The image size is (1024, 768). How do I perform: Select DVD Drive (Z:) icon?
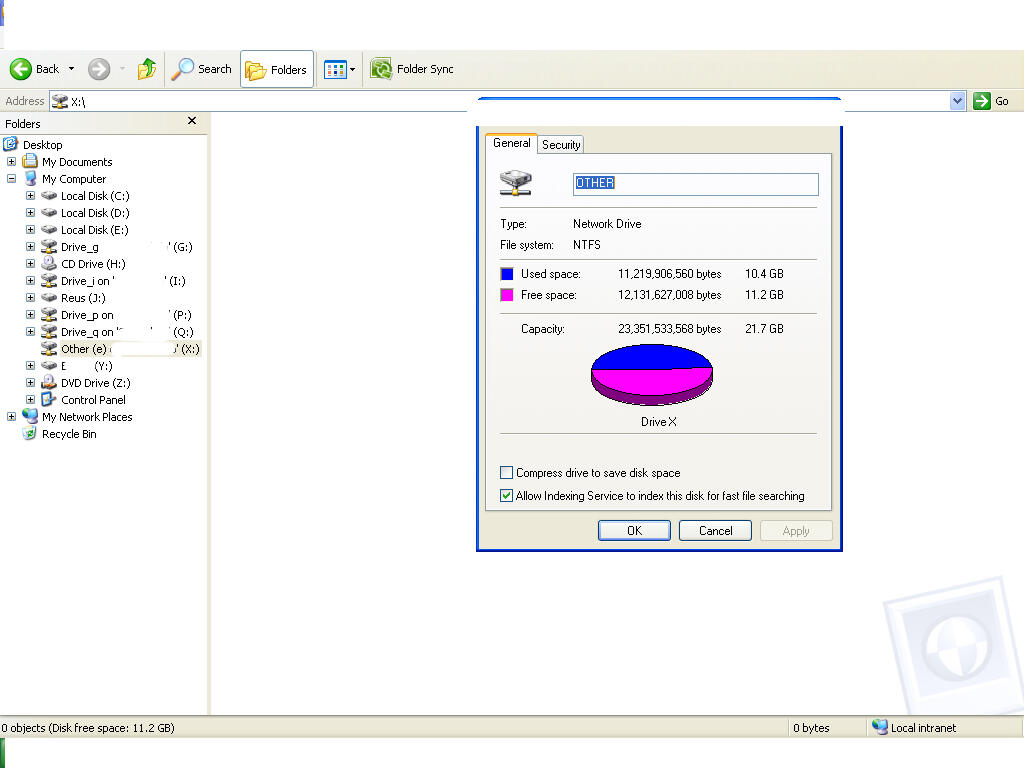(x=49, y=382)
